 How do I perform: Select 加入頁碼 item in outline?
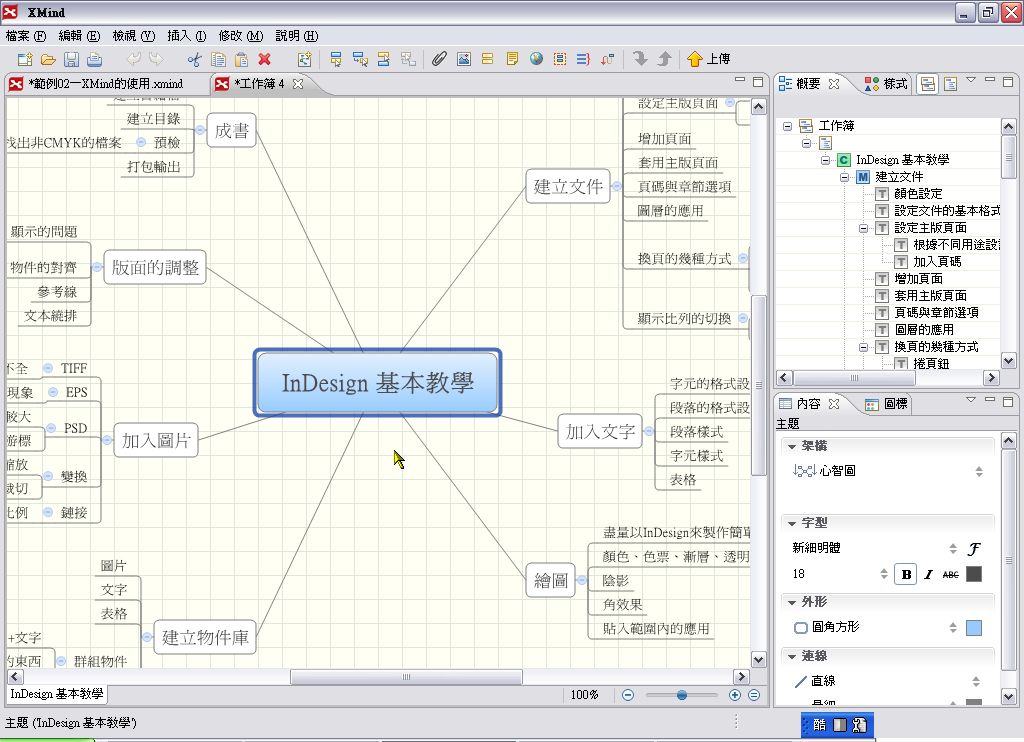[936, 262]
